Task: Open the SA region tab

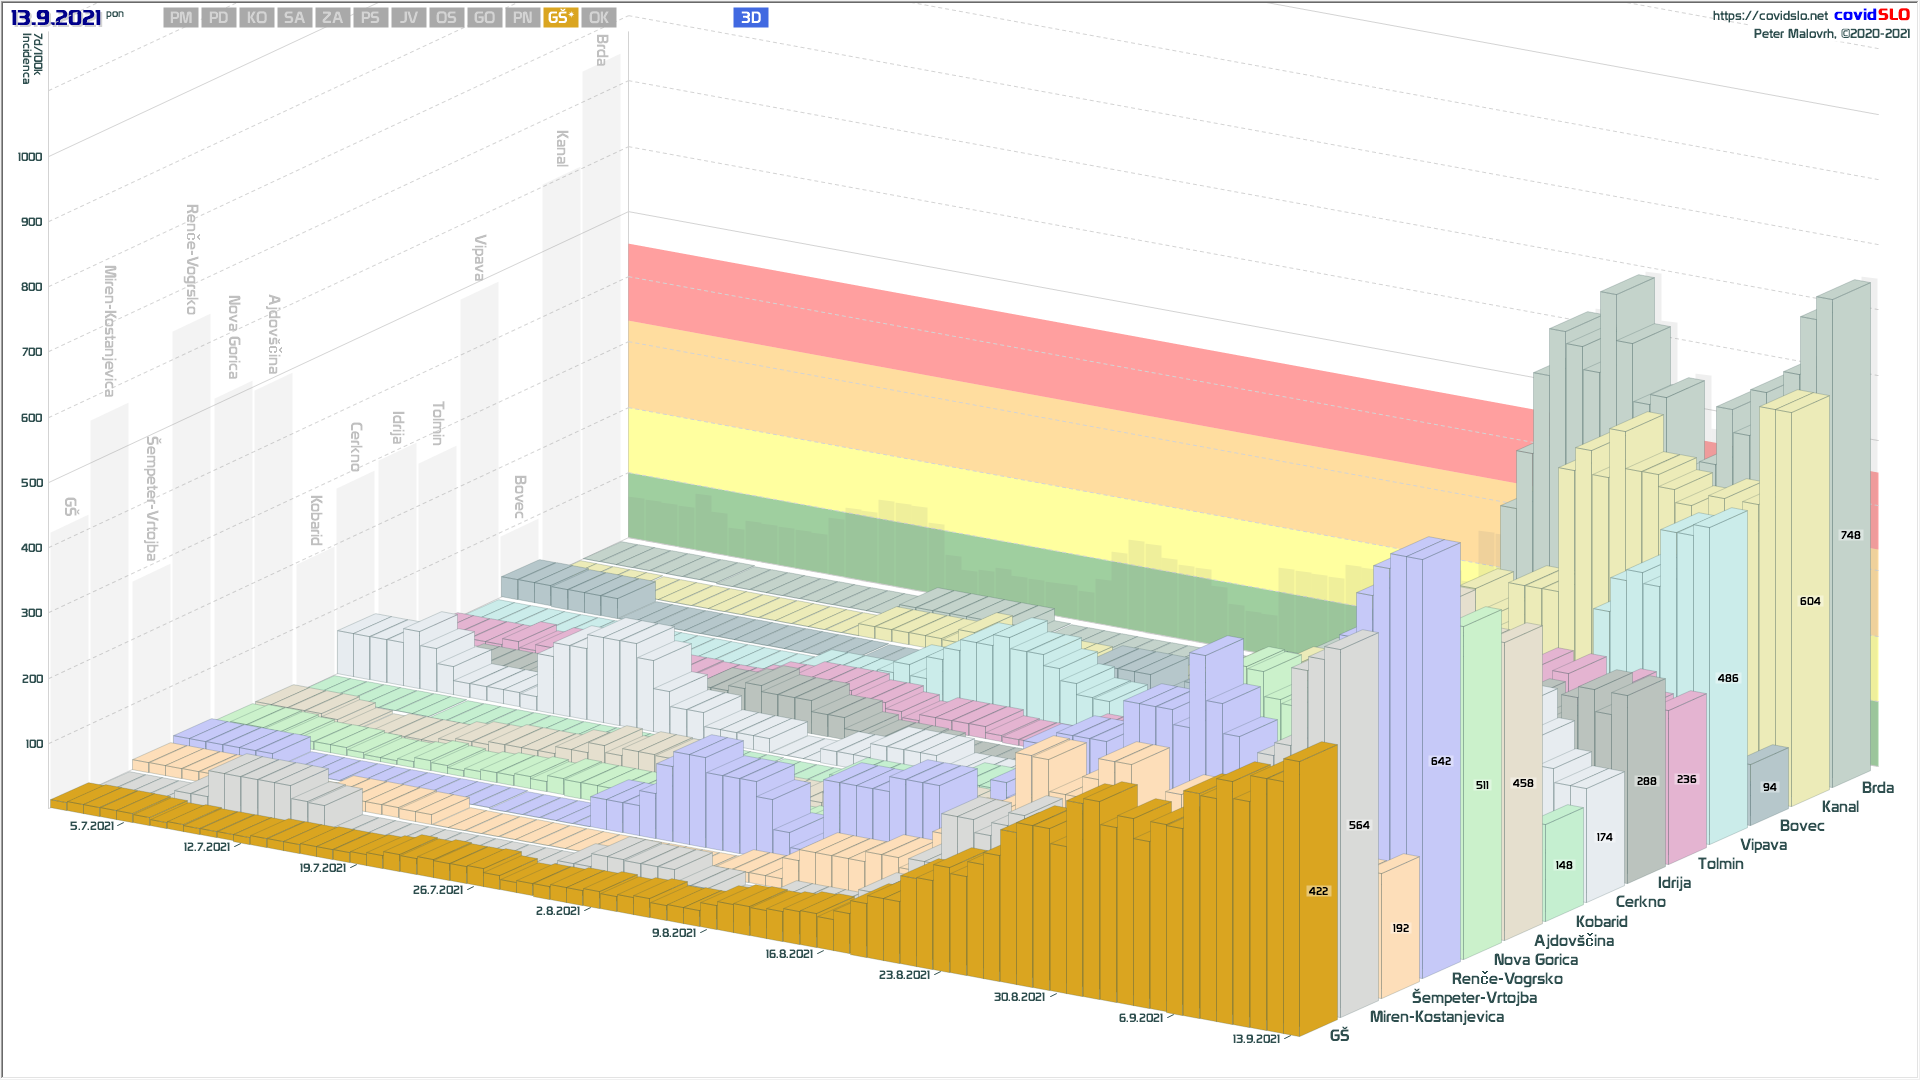Action: pyautogui.click(x=294, y=18)
